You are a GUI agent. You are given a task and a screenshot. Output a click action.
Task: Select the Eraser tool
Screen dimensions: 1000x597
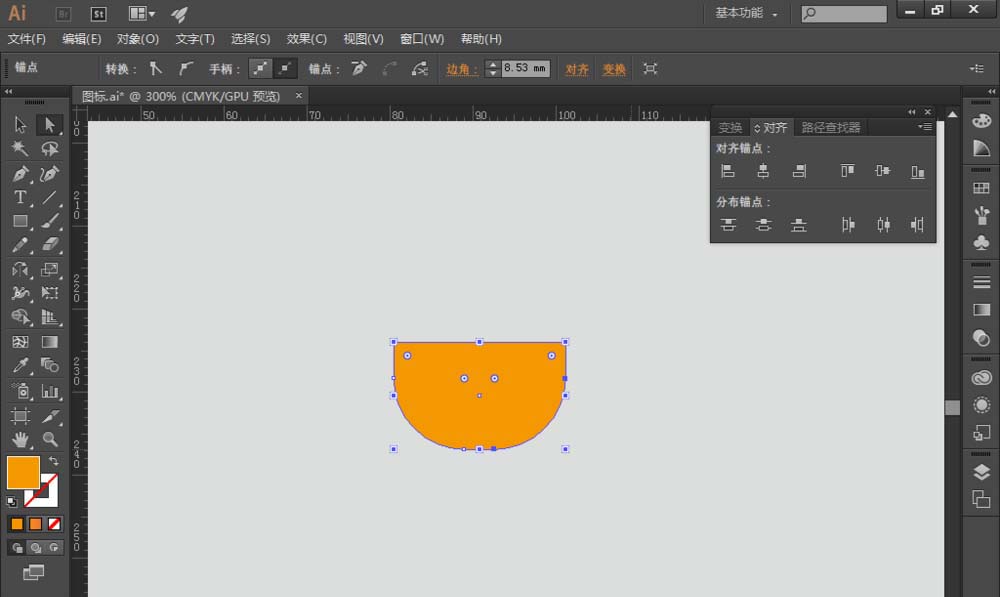(49, 245)
